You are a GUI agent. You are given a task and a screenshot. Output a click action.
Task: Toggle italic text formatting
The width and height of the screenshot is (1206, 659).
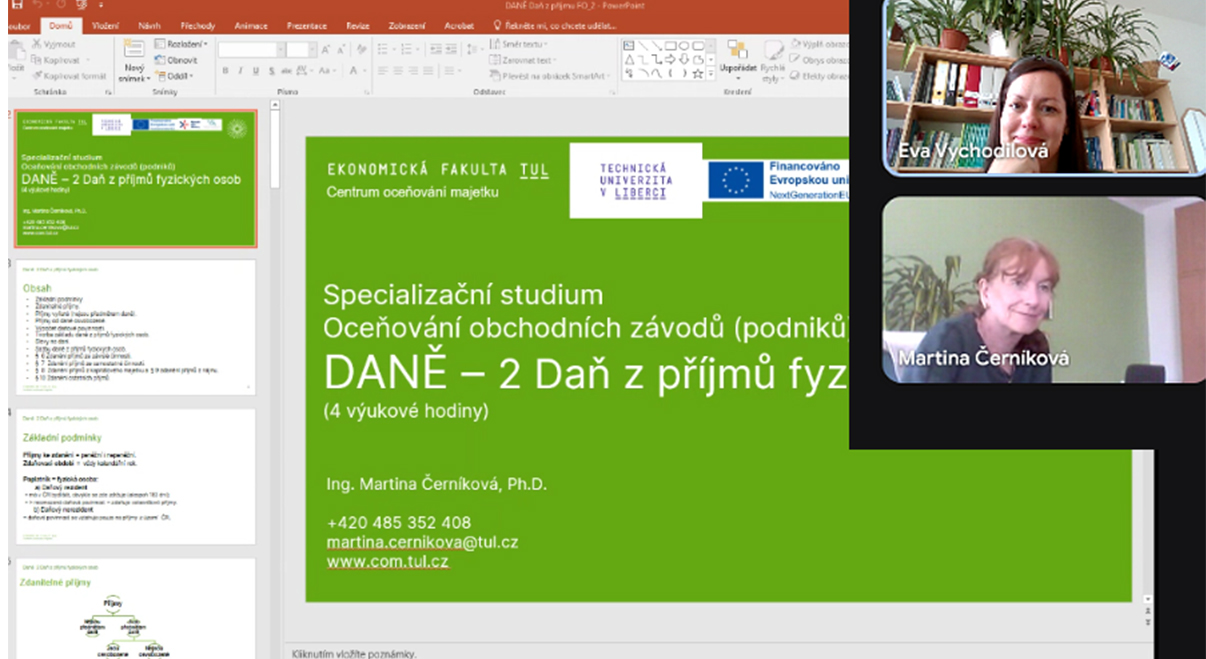[x=240, y=71]
